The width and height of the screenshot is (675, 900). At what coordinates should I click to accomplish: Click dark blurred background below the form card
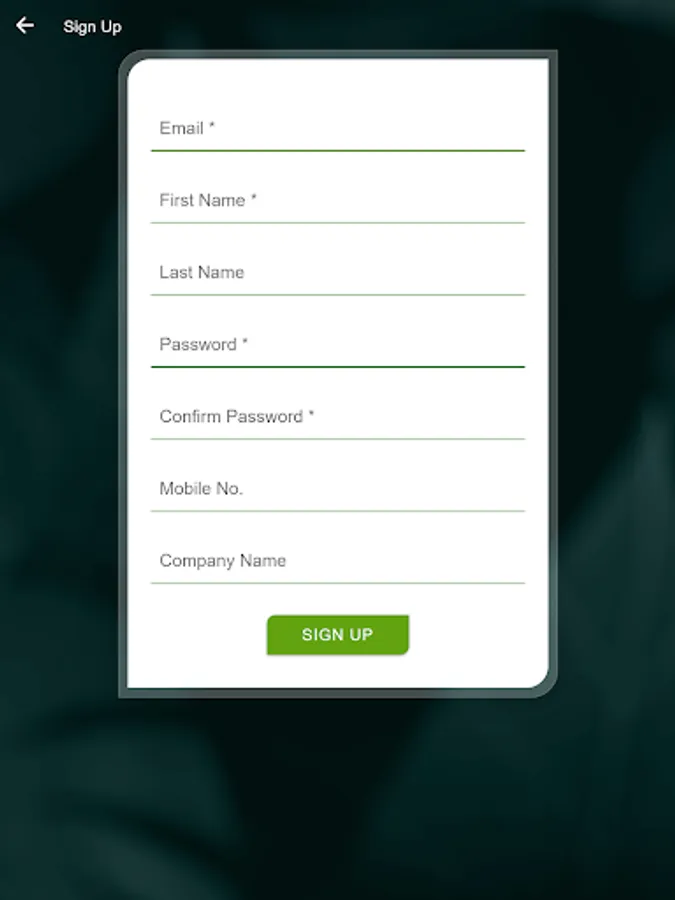click(x=338, y=798)
